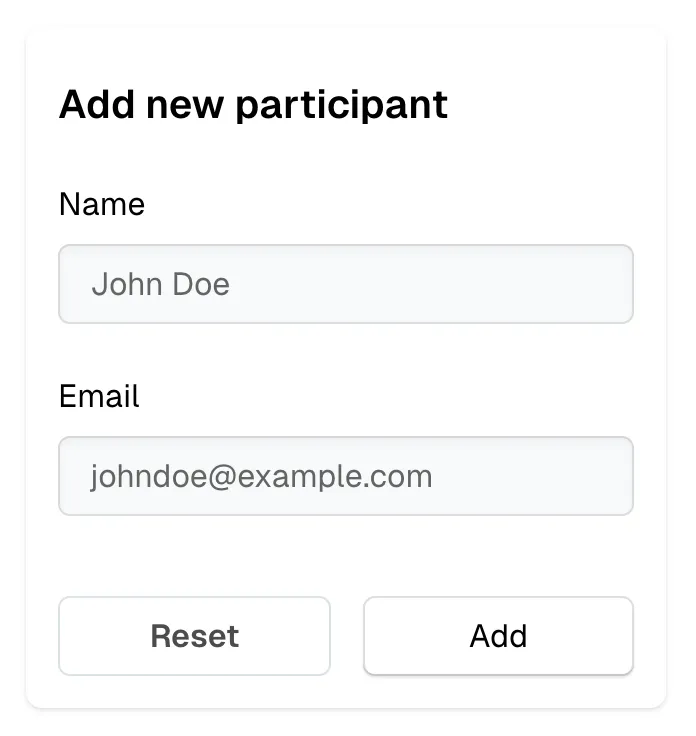Click the "Name" text above first field
Viewport: 696px width, 736px height.
click(x=102, y=205)
